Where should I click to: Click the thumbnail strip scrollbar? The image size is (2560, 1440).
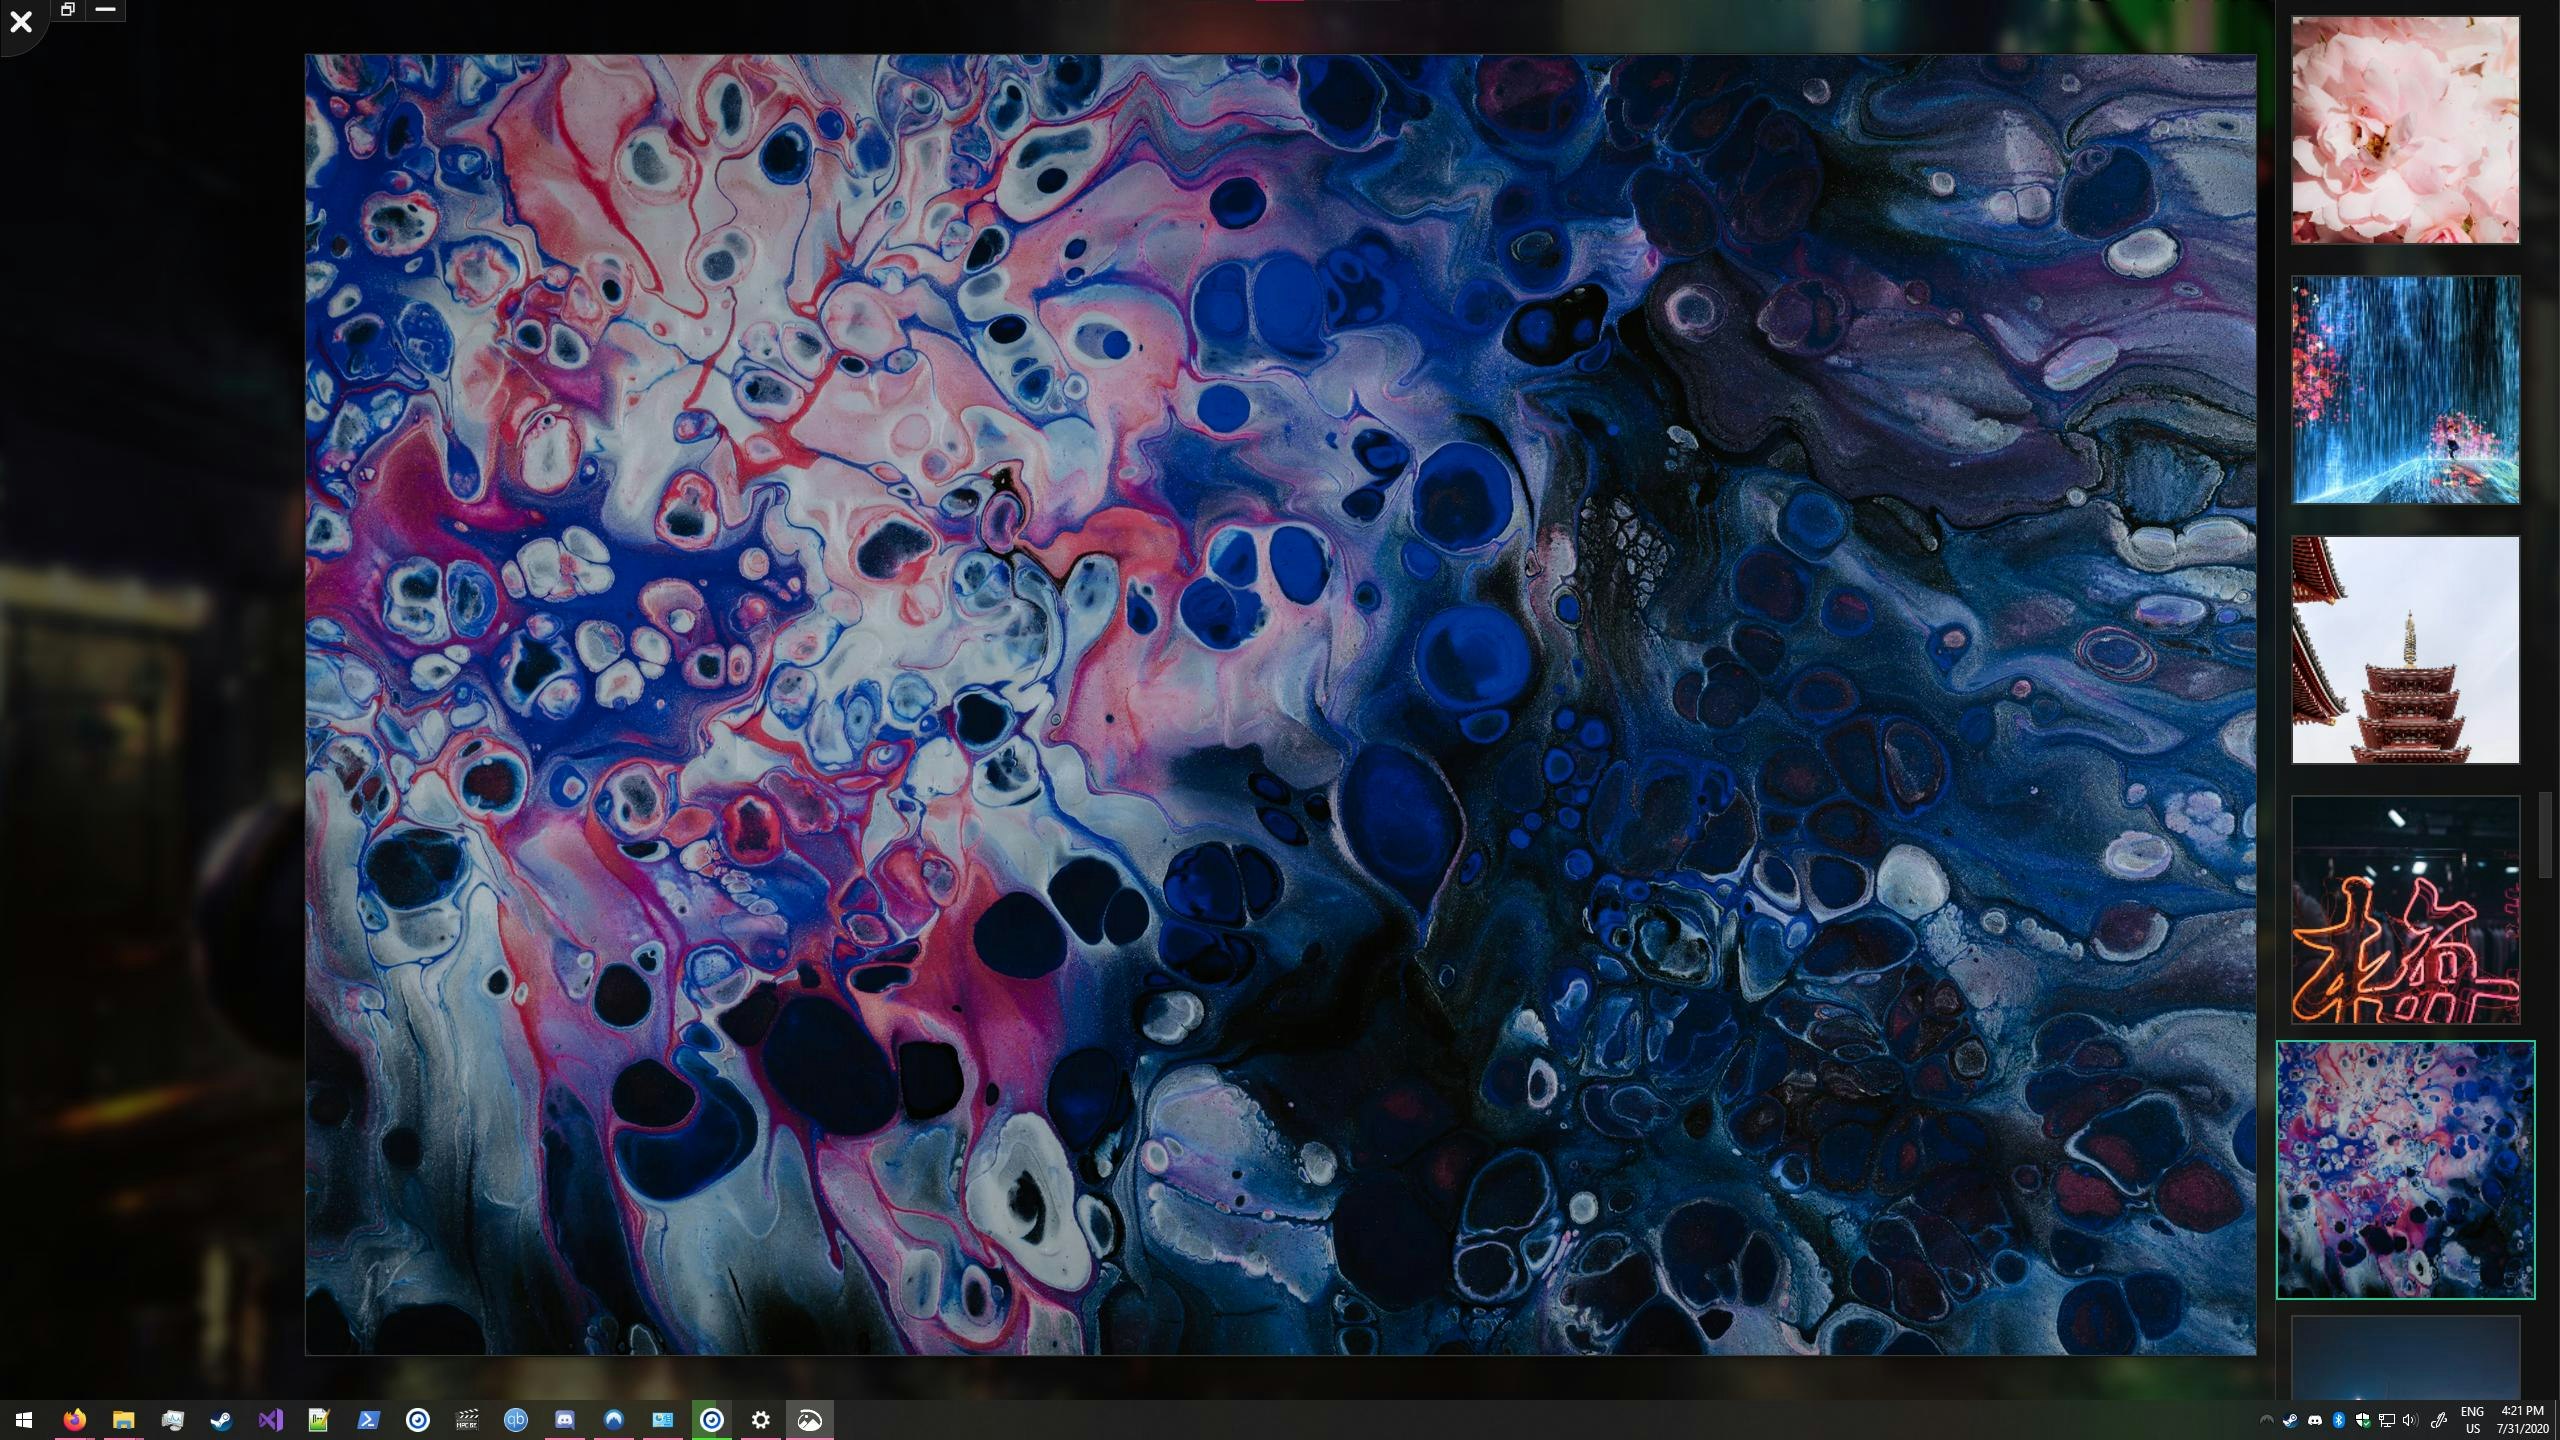[x=2545, y=835]
